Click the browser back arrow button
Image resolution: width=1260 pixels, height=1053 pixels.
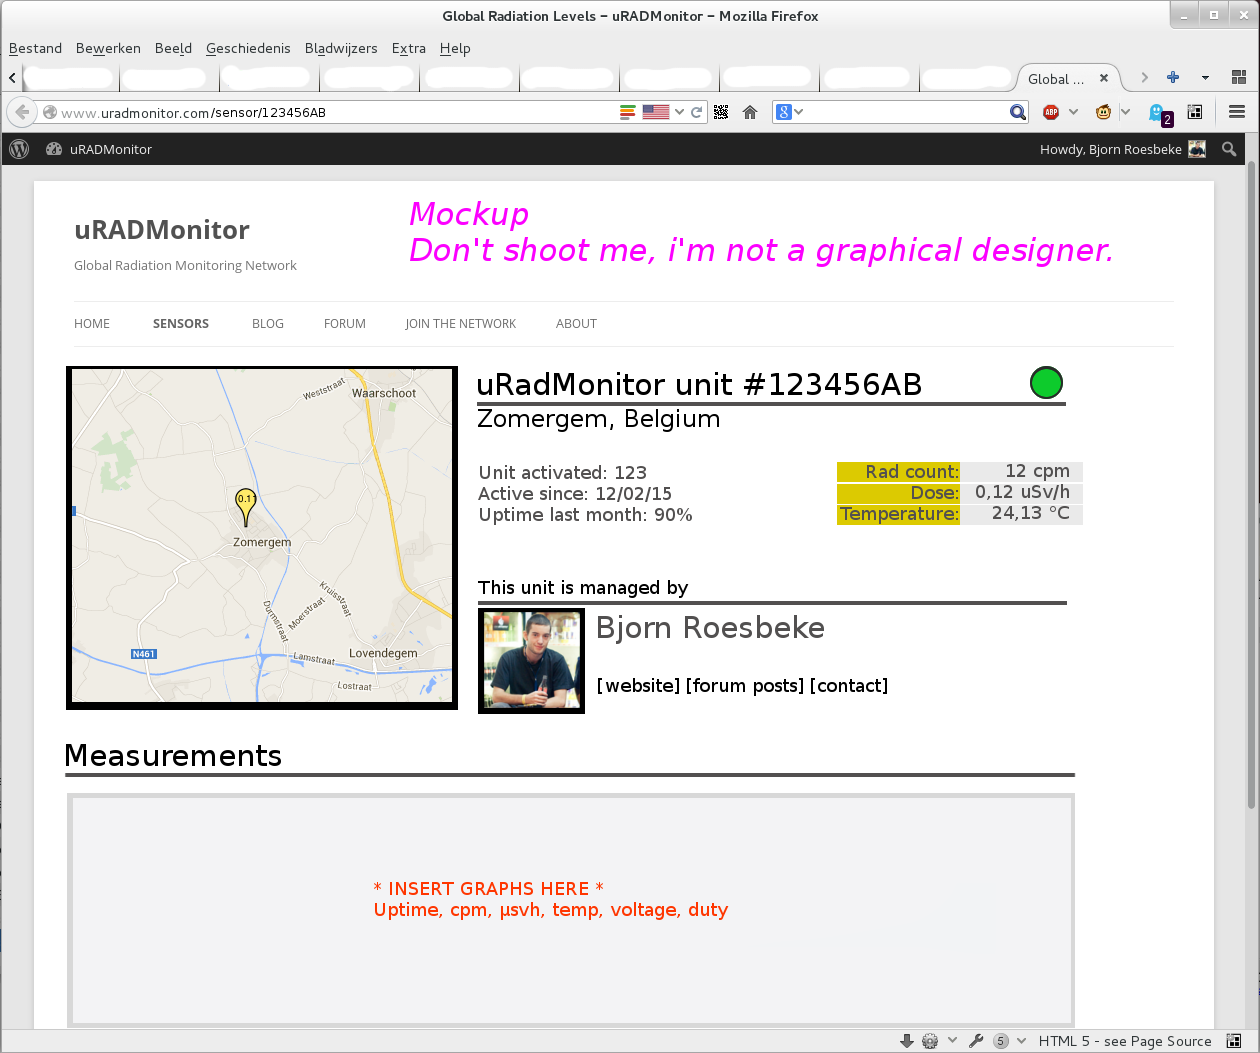coord(22,112)
